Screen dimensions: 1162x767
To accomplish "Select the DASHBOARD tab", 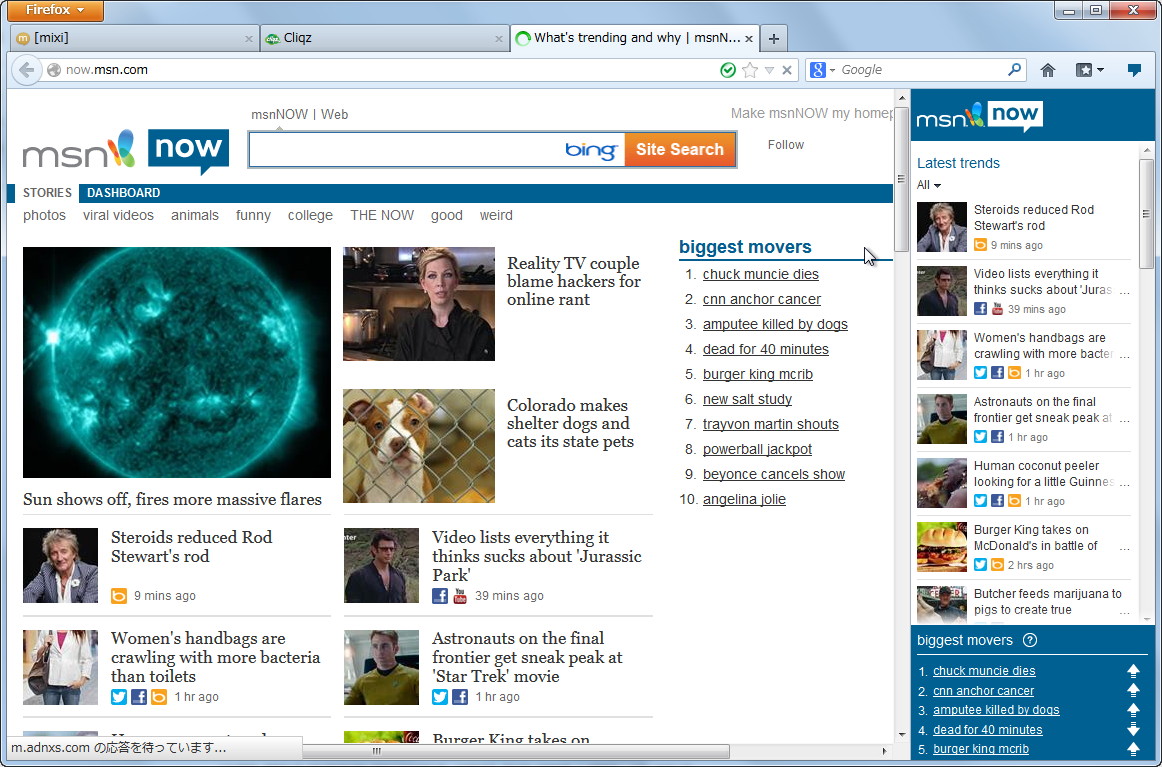I will [x=123, y=193].
